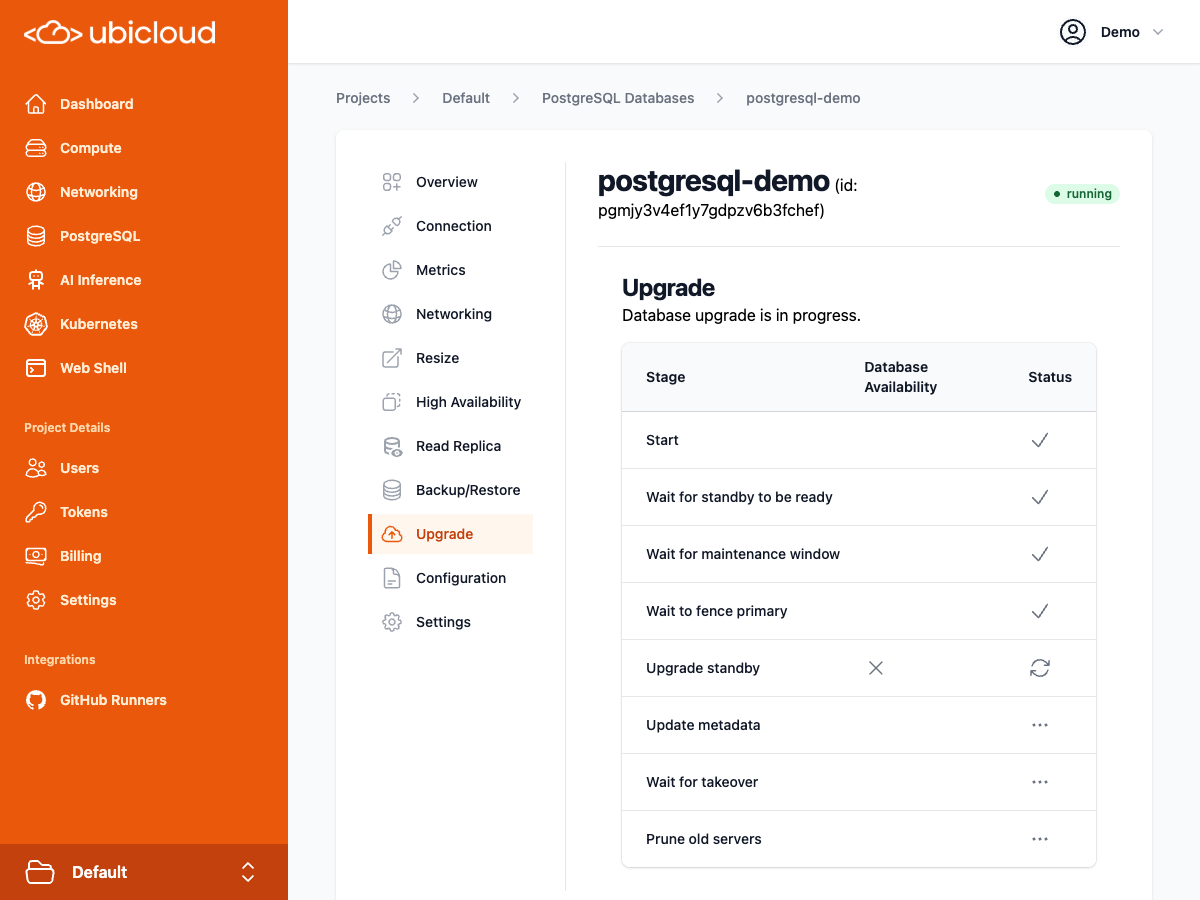Click the Compute server icon
Image resolution: width=1200 pixels, height=900 pixels.
click(36, 148)
